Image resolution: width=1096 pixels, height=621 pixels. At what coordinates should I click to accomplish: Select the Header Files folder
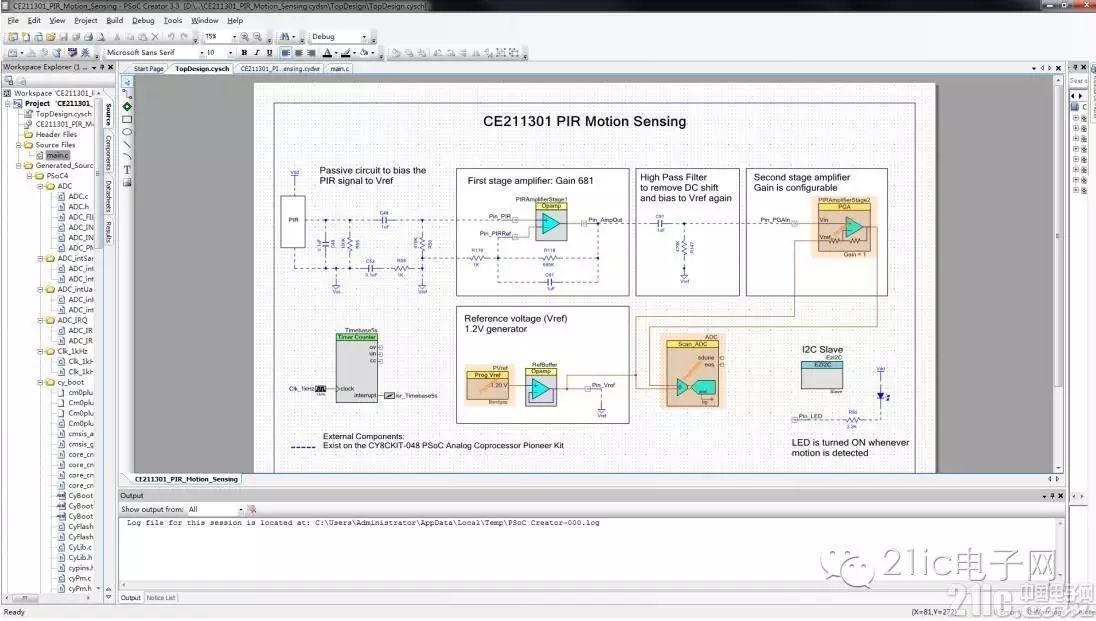56,134
